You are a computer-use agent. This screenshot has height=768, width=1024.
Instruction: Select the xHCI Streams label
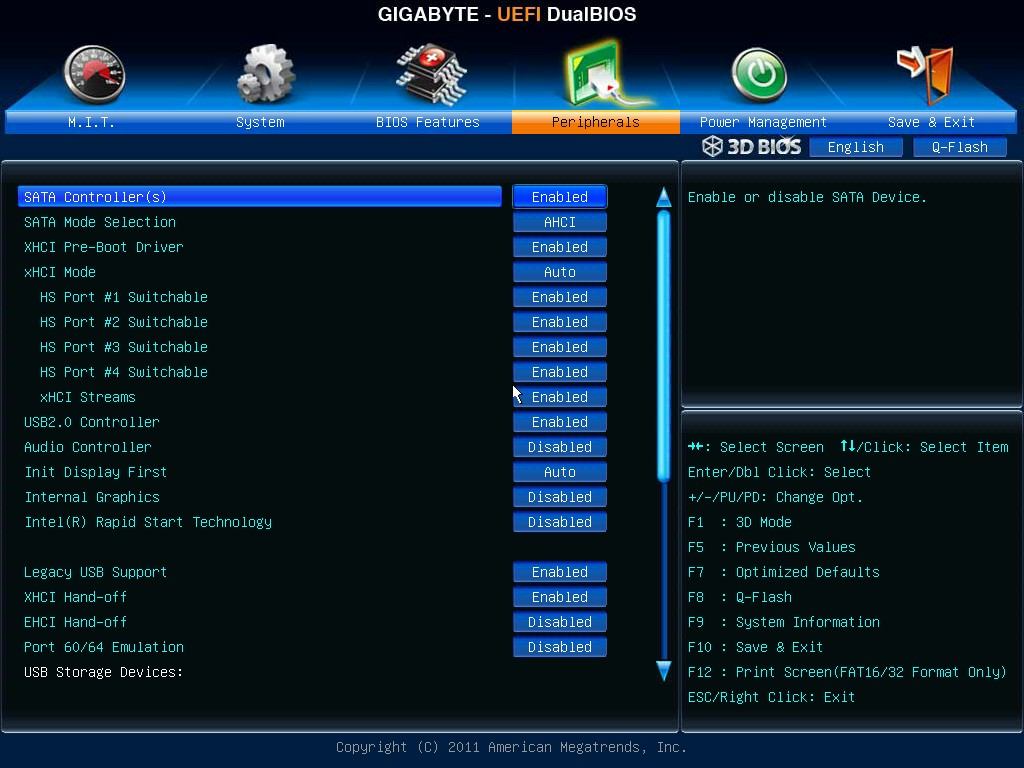click(88, 397)
